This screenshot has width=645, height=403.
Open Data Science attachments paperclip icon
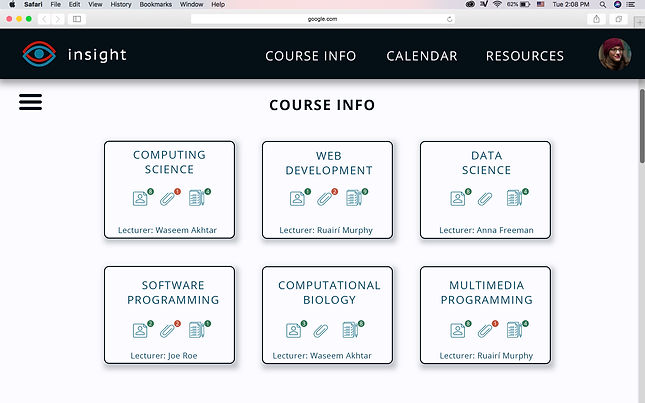[485, 199]
